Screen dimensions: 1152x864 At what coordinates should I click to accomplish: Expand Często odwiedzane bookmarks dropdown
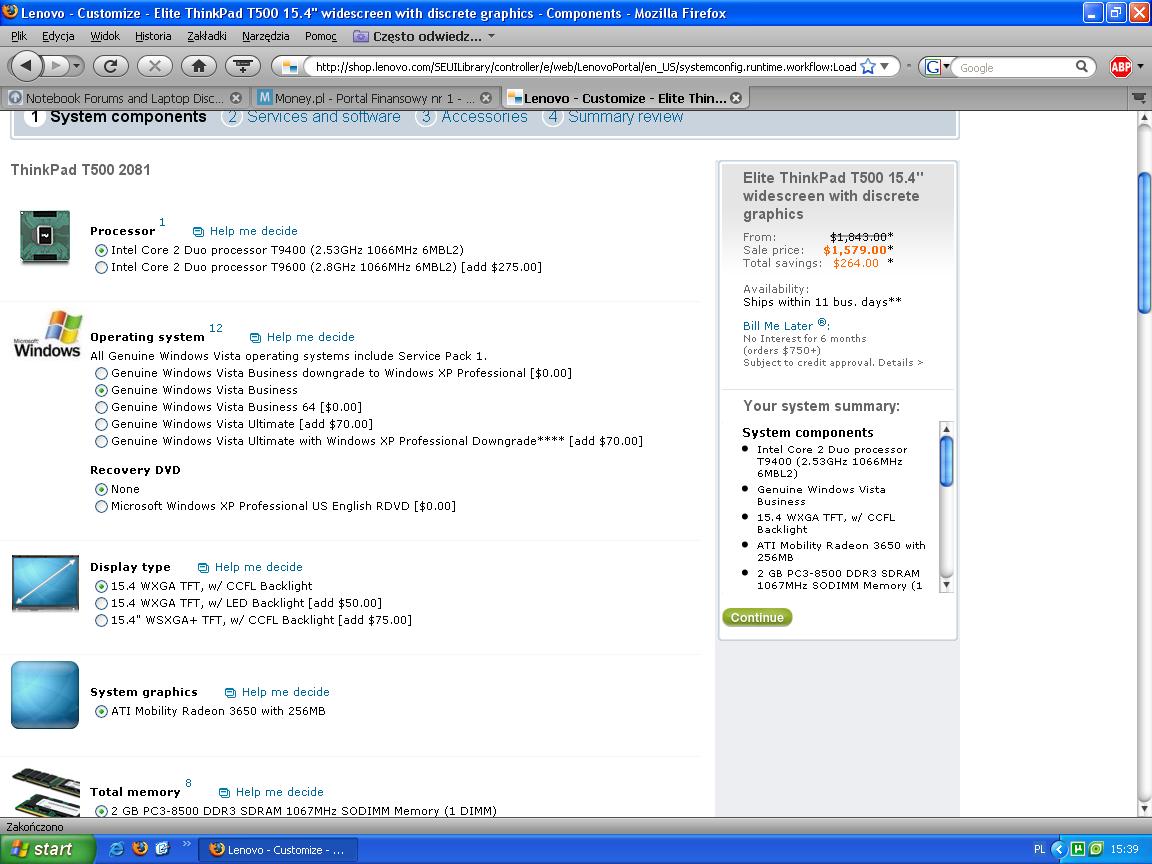[x=492, y=36]
